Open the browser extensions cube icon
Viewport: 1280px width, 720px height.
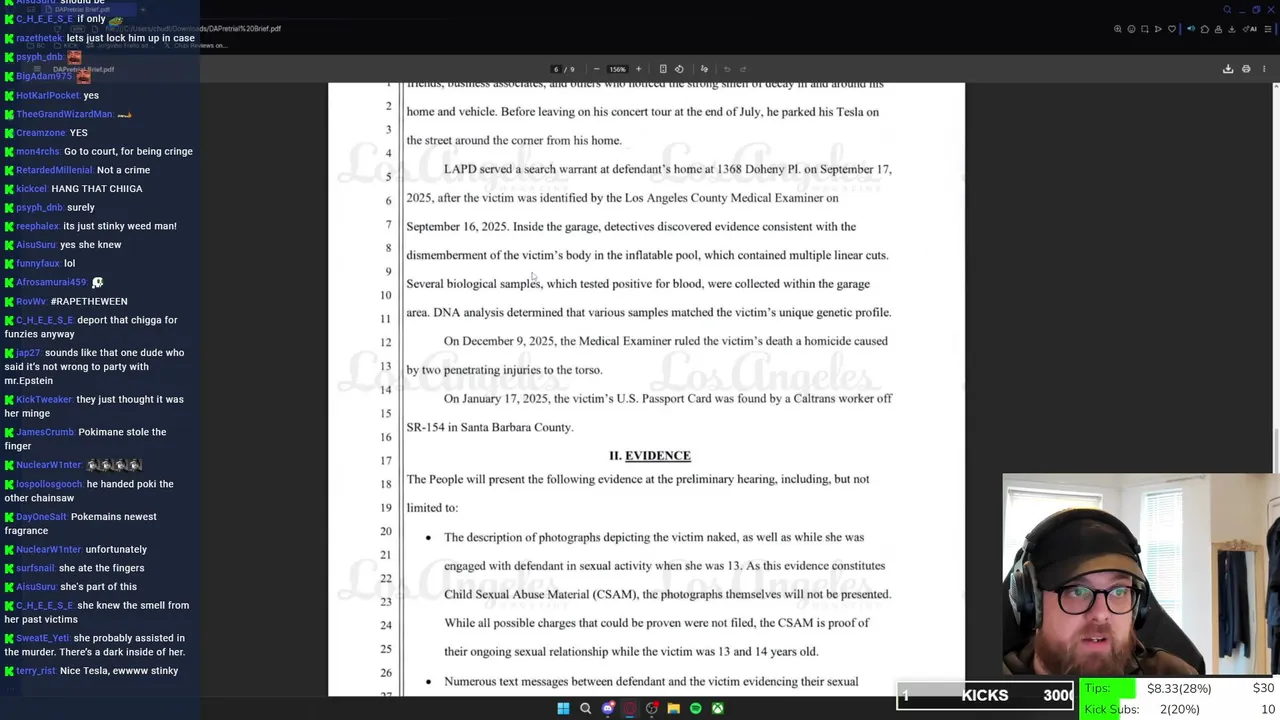pyautogui.click(x=1205, y=29)
